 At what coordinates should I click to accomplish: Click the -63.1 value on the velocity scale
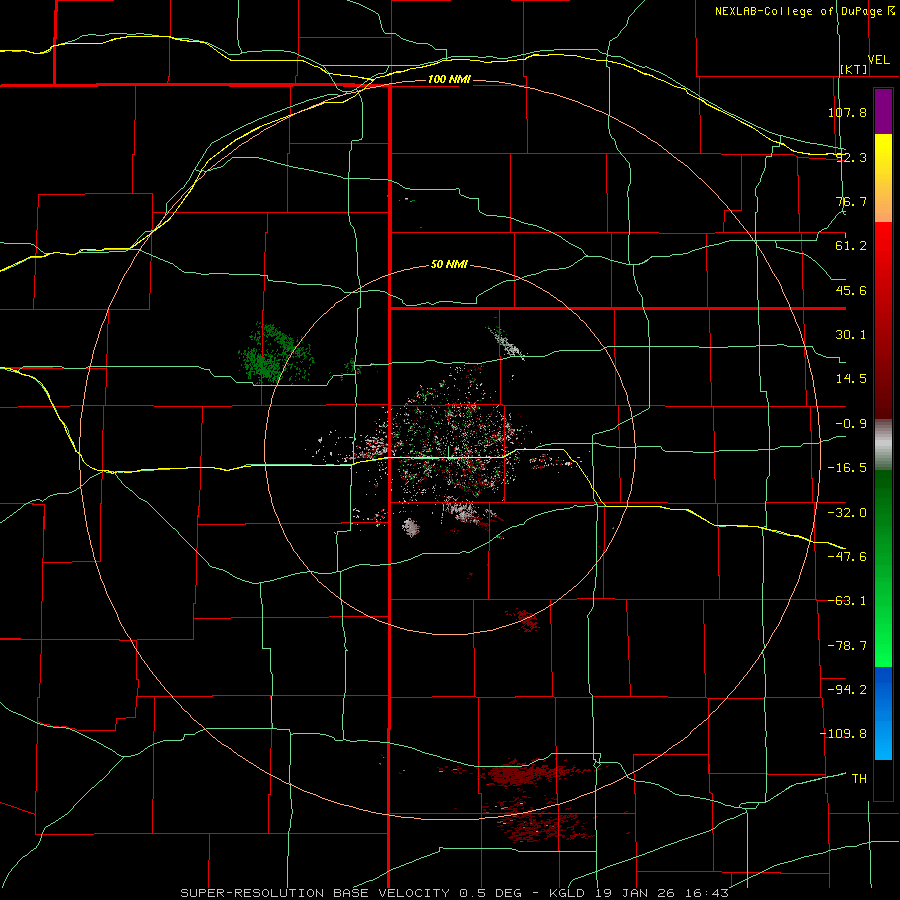[x=847, y=601]
